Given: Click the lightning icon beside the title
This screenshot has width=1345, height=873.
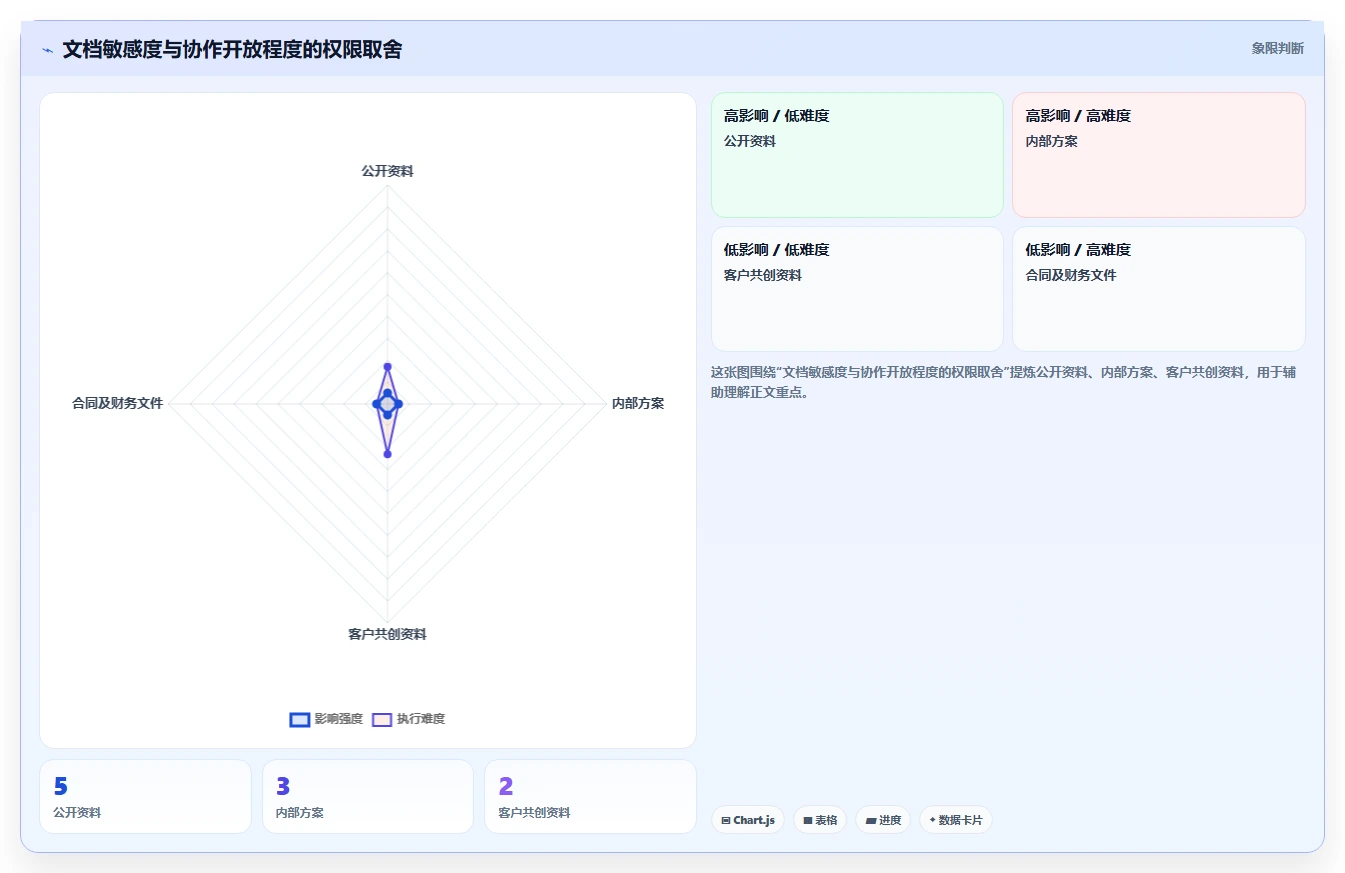Looking at the screenshot, I should (x=48, y=50).
